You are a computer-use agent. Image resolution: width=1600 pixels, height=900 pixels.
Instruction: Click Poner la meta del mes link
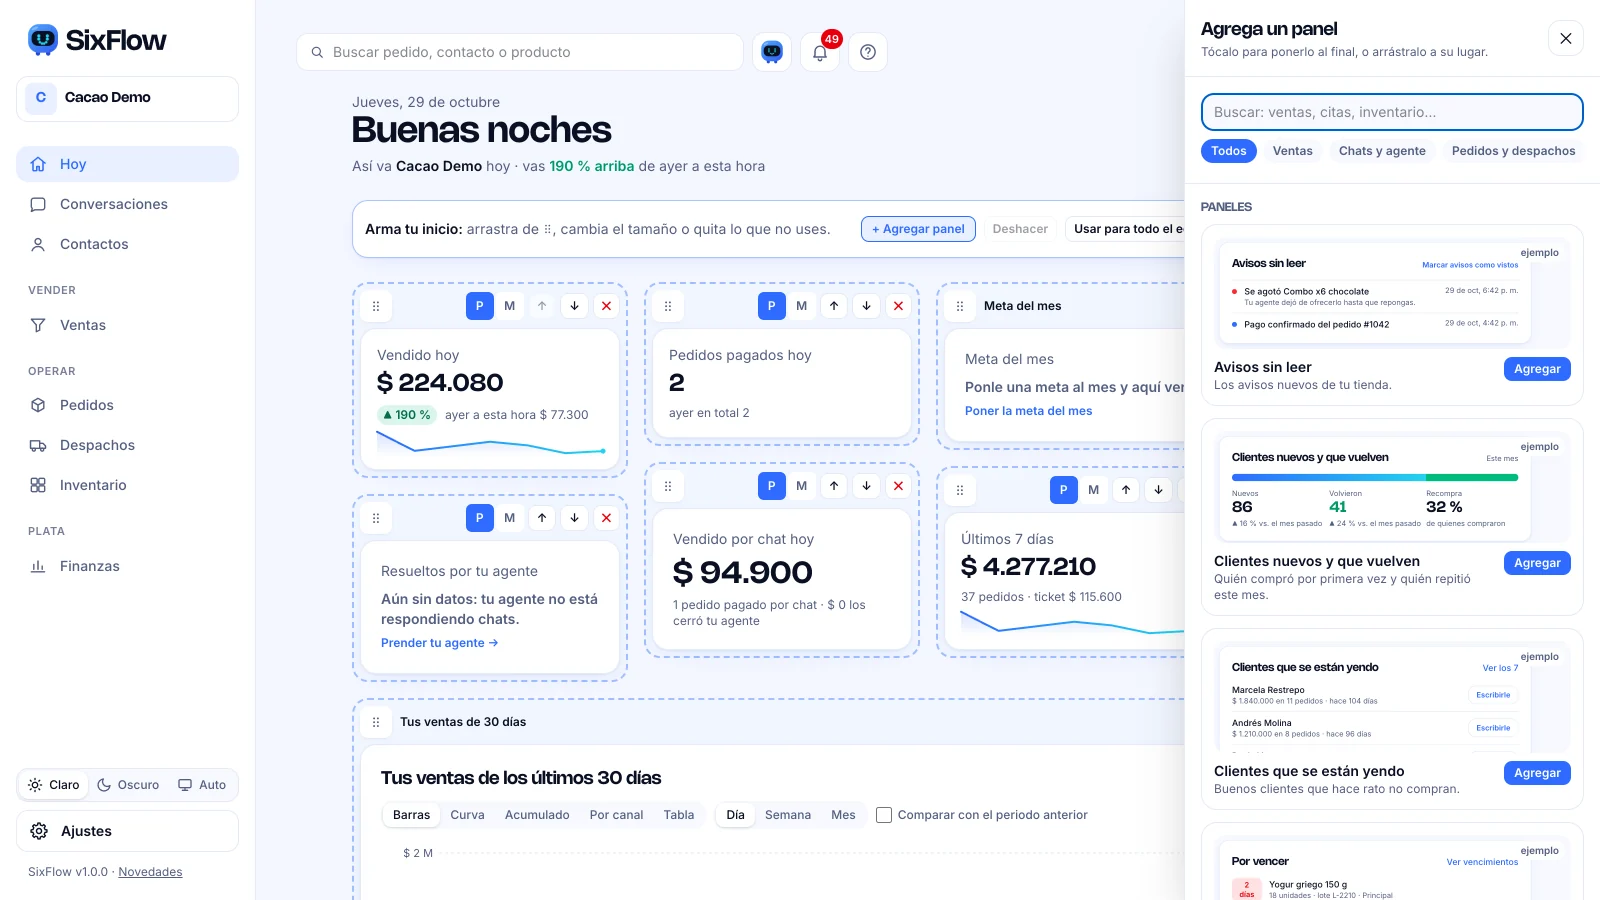click(1028, 411)
